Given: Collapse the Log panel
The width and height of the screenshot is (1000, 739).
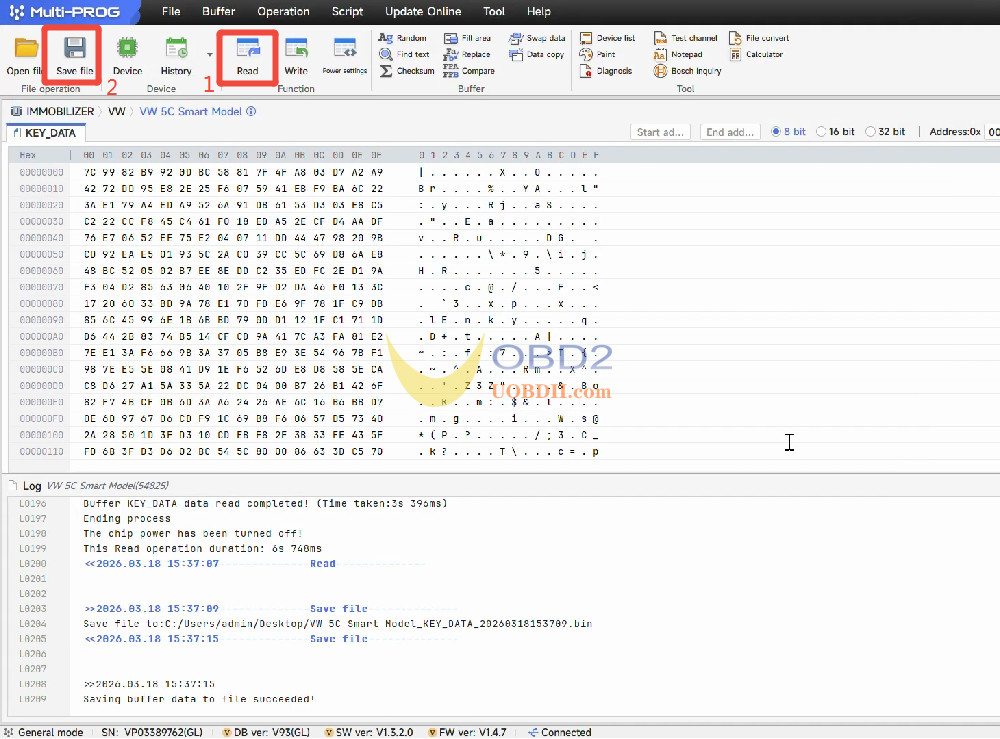Looking at the screenshot, I should point(13,485).
